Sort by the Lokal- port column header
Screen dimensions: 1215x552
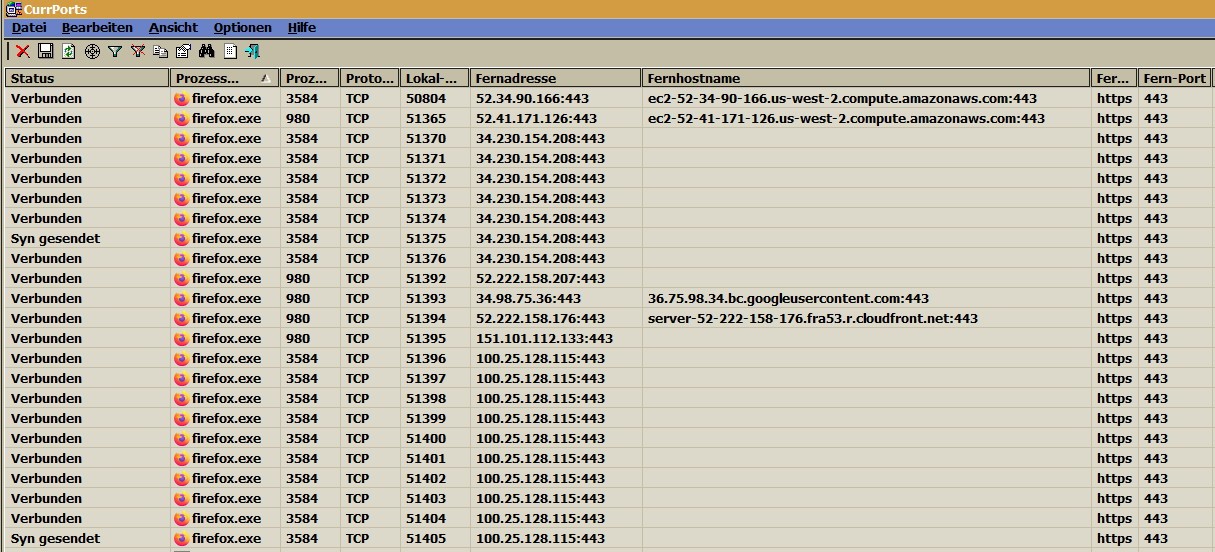tap(435, 78)
